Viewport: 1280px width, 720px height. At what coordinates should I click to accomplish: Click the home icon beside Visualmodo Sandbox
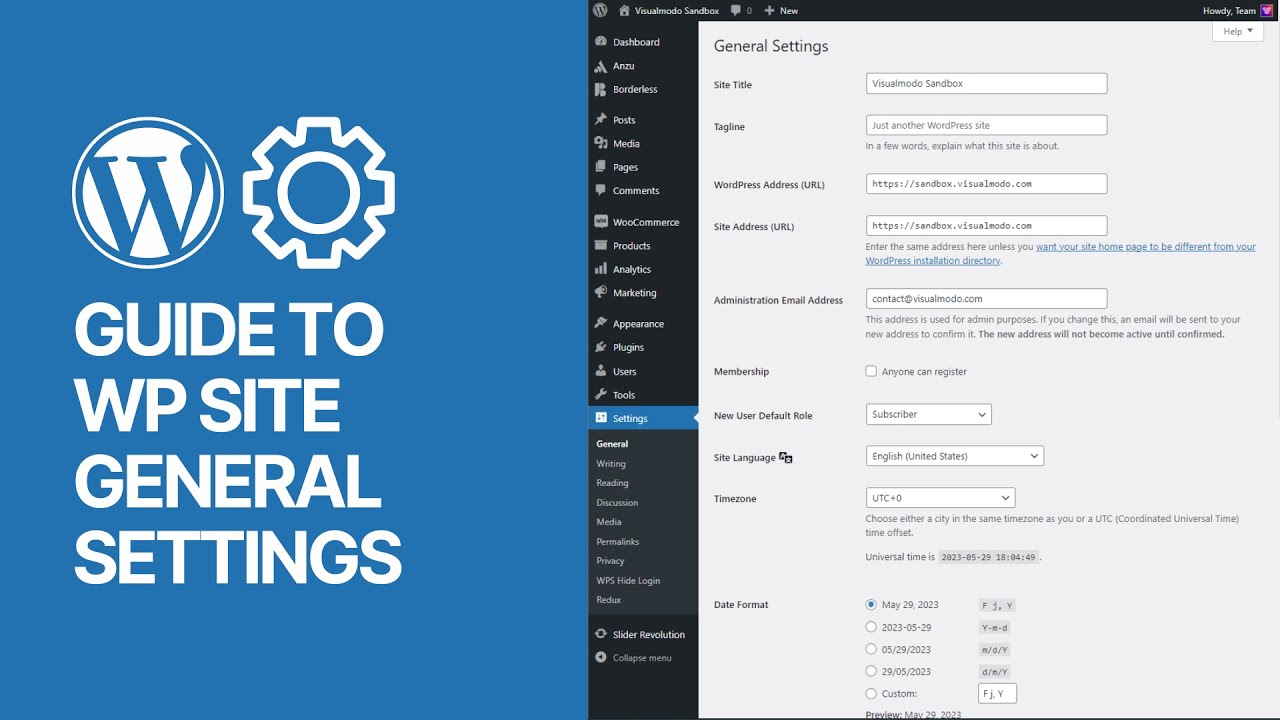[625, 10]
